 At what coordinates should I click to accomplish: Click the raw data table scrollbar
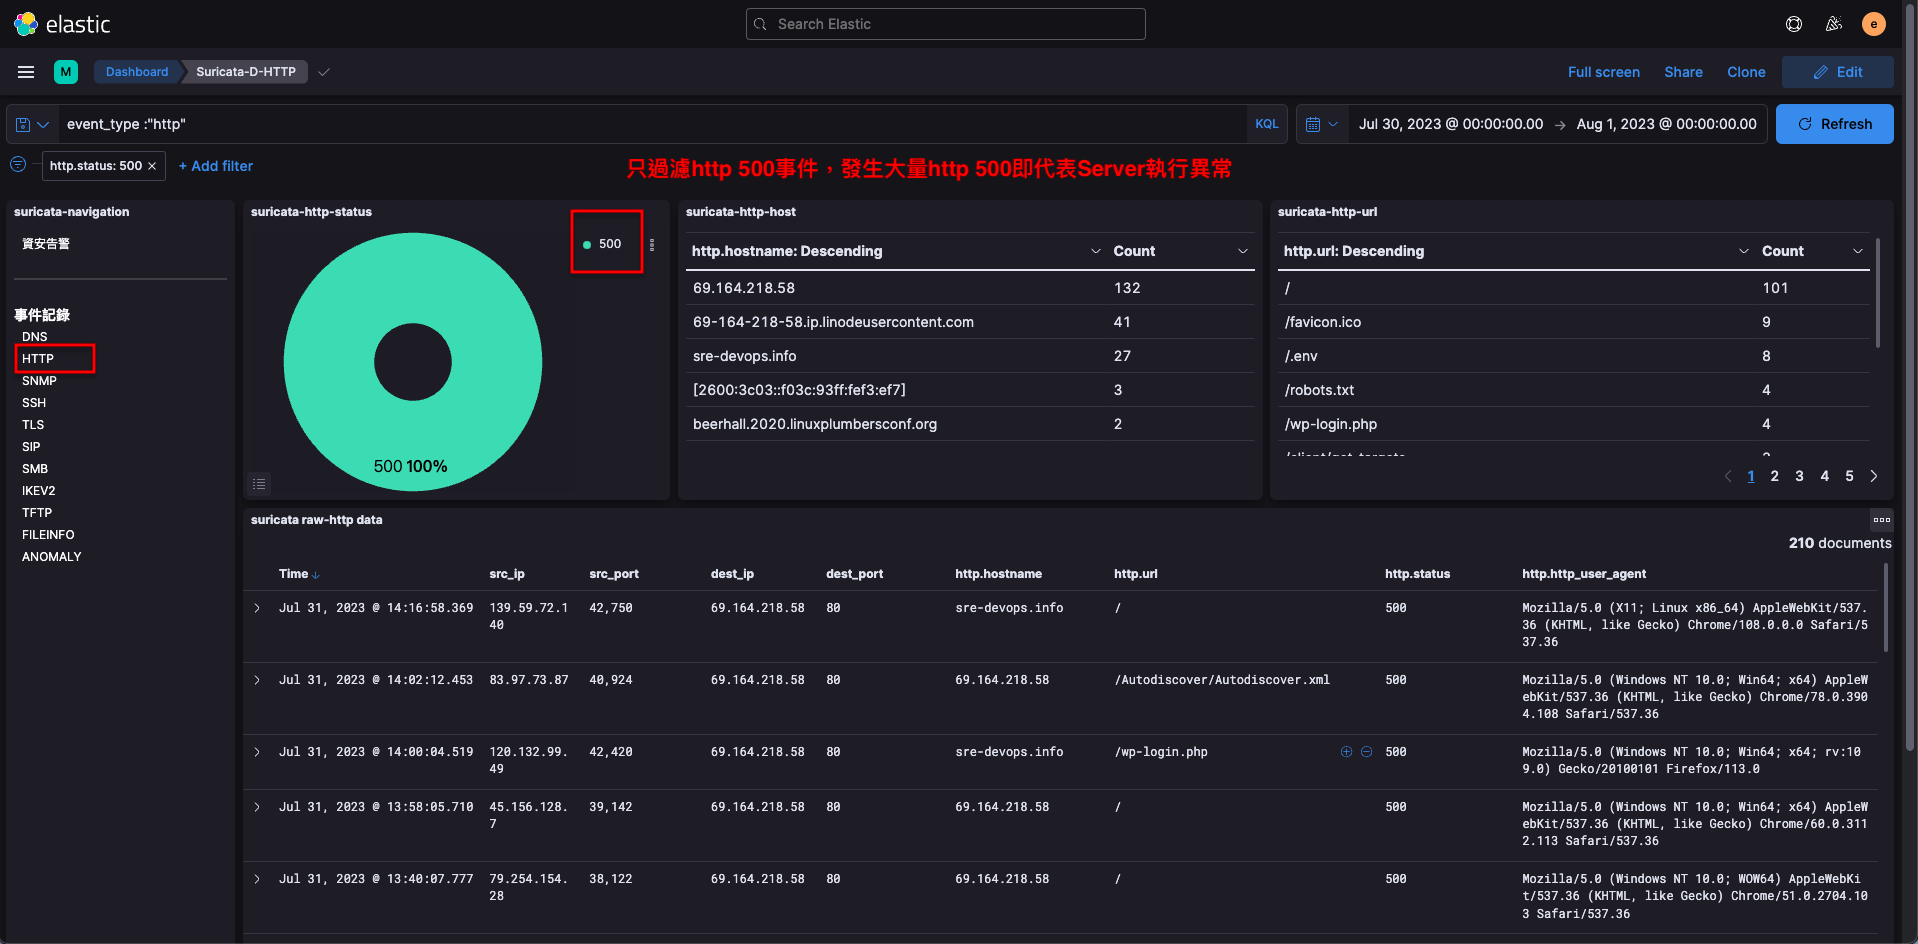click(1886, 608)
